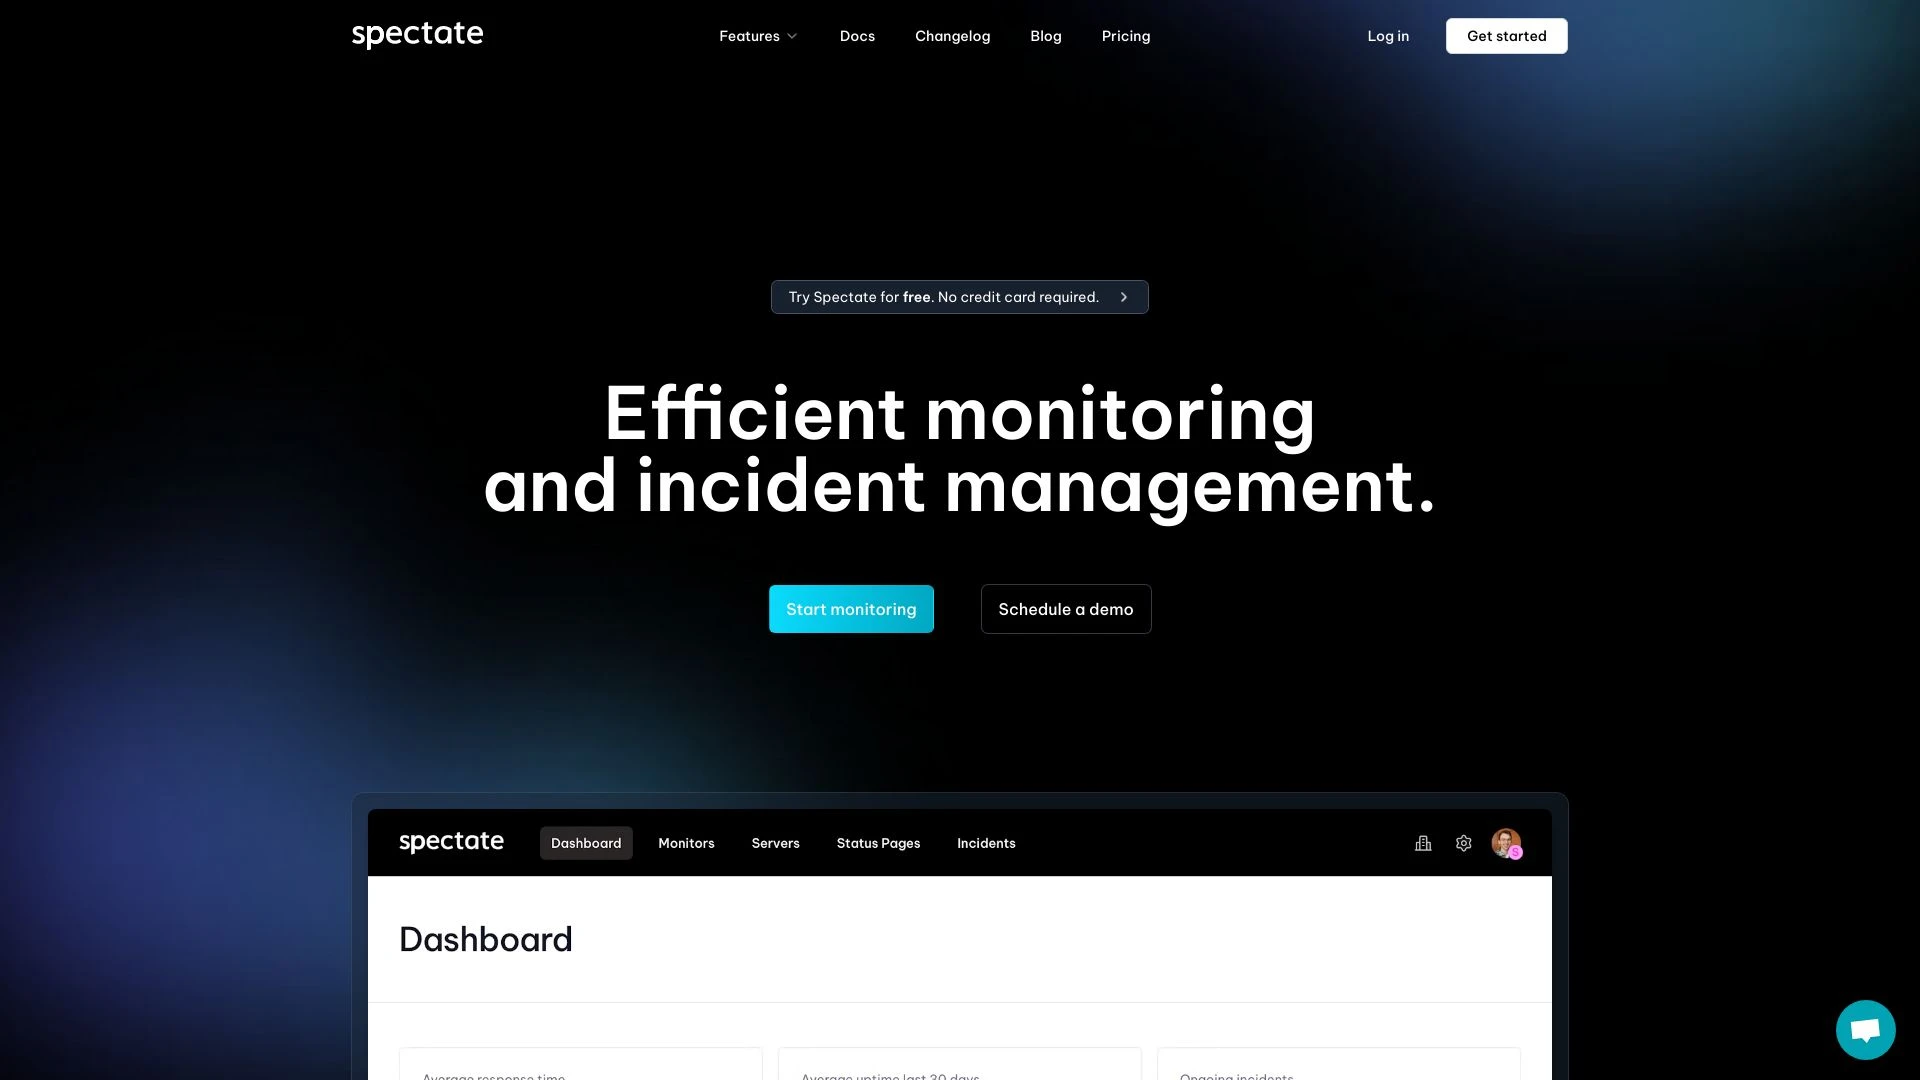This screenshot has height=1080, width=1920.
Task: Click the 'Try Spectate for free' banner
Action: (x=944, y=297)
